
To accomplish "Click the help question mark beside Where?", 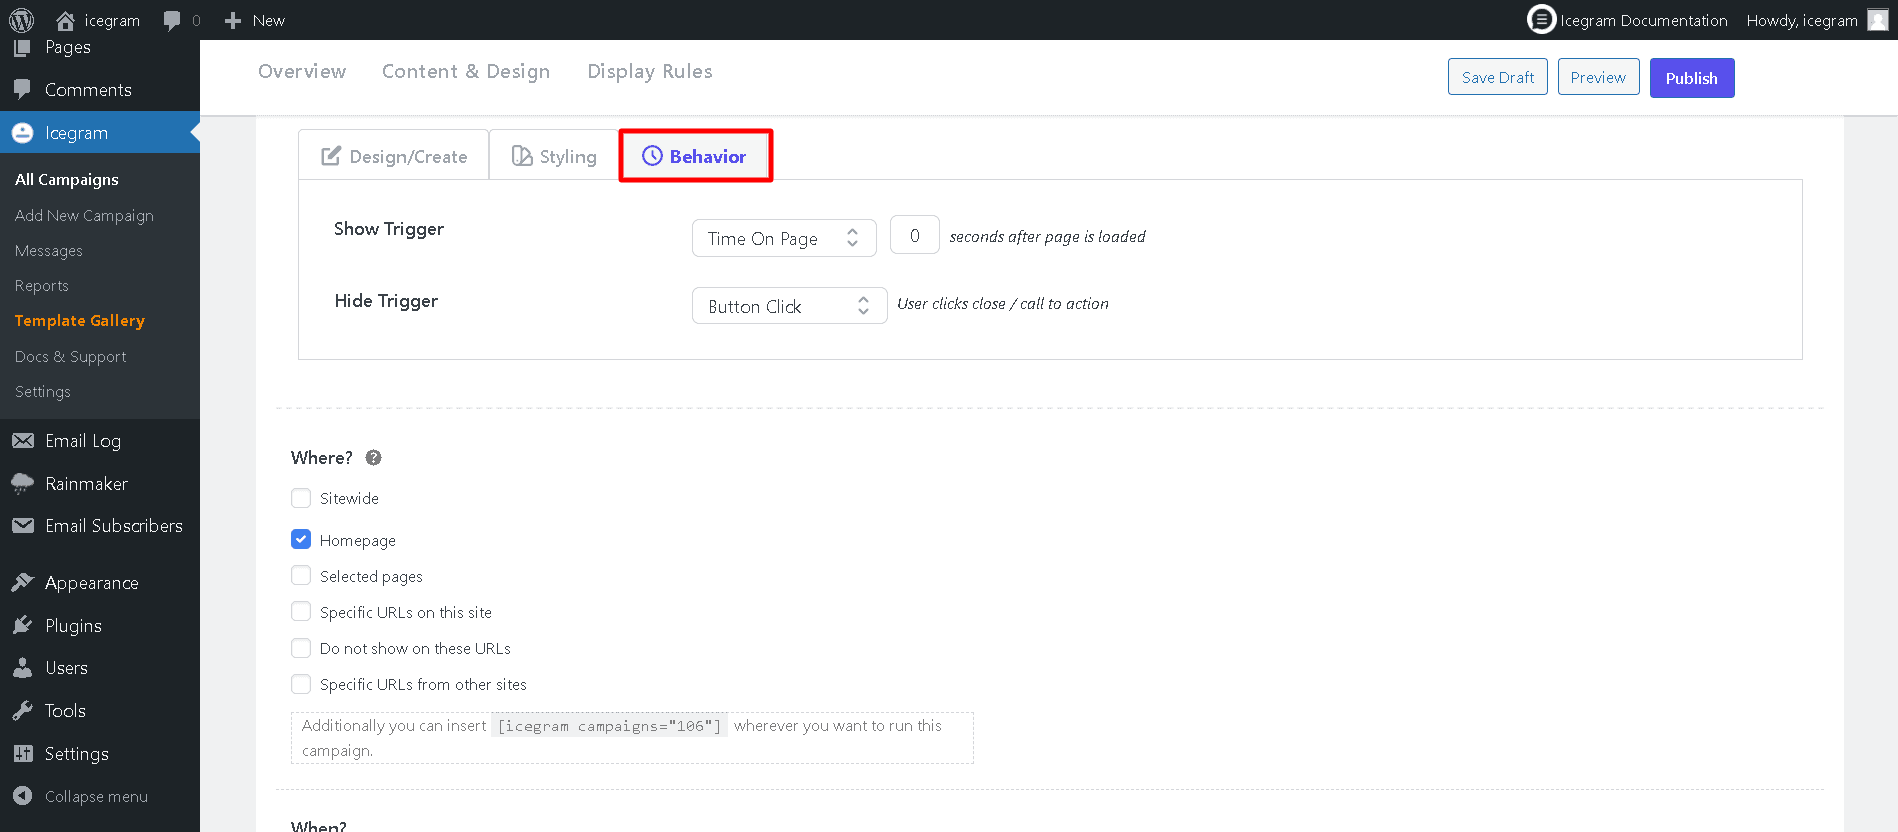I will coord(373,457).
